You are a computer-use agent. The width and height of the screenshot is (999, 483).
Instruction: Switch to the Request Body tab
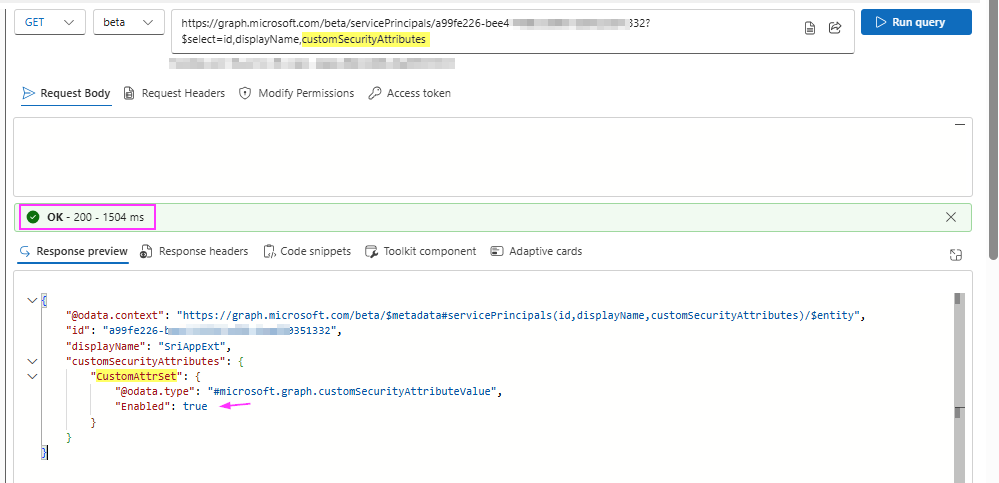(x=66, y=94)
